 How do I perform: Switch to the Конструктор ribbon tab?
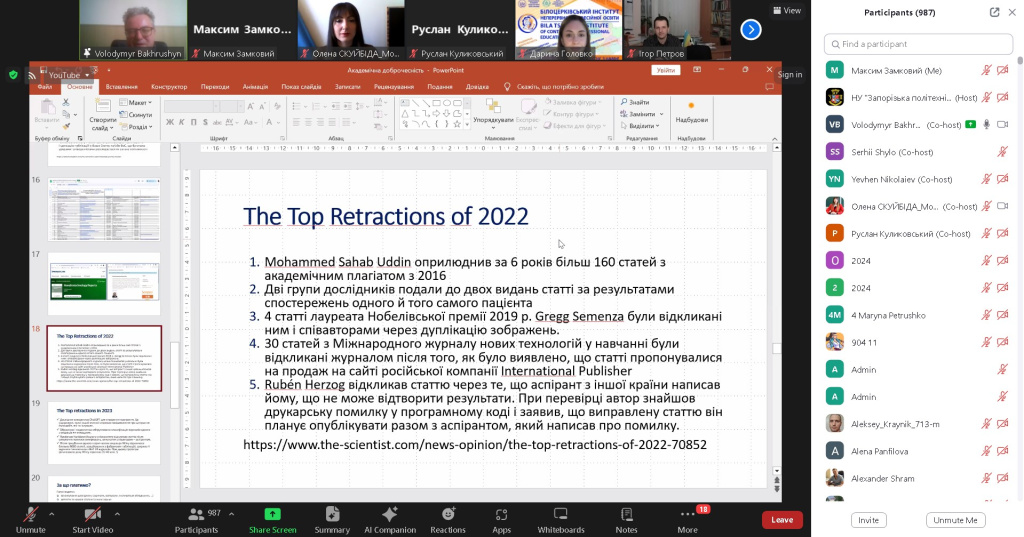pyautogui.click(x=169, y=86)
